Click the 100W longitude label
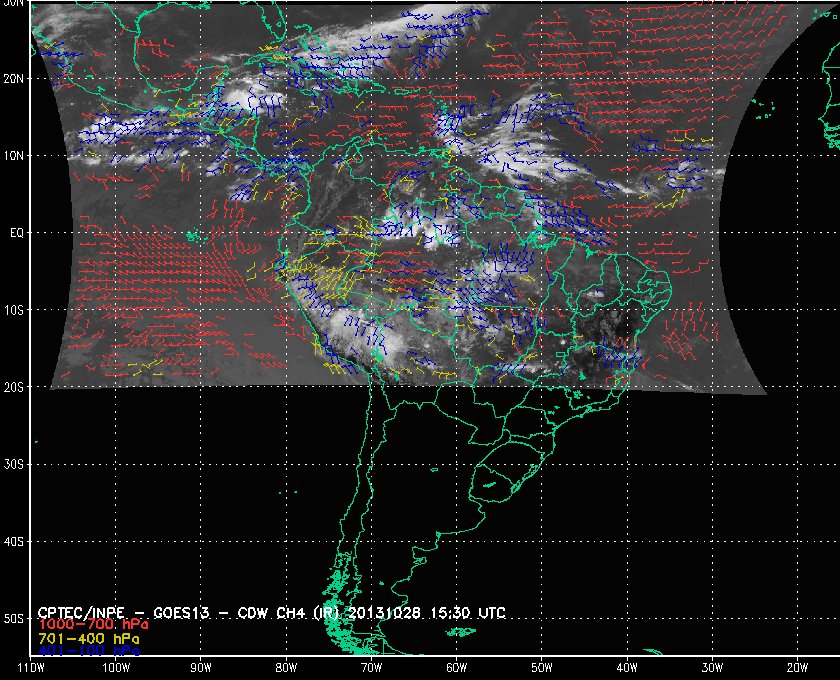The width and height of the screenshot is (840, 680). click(116, 668)
